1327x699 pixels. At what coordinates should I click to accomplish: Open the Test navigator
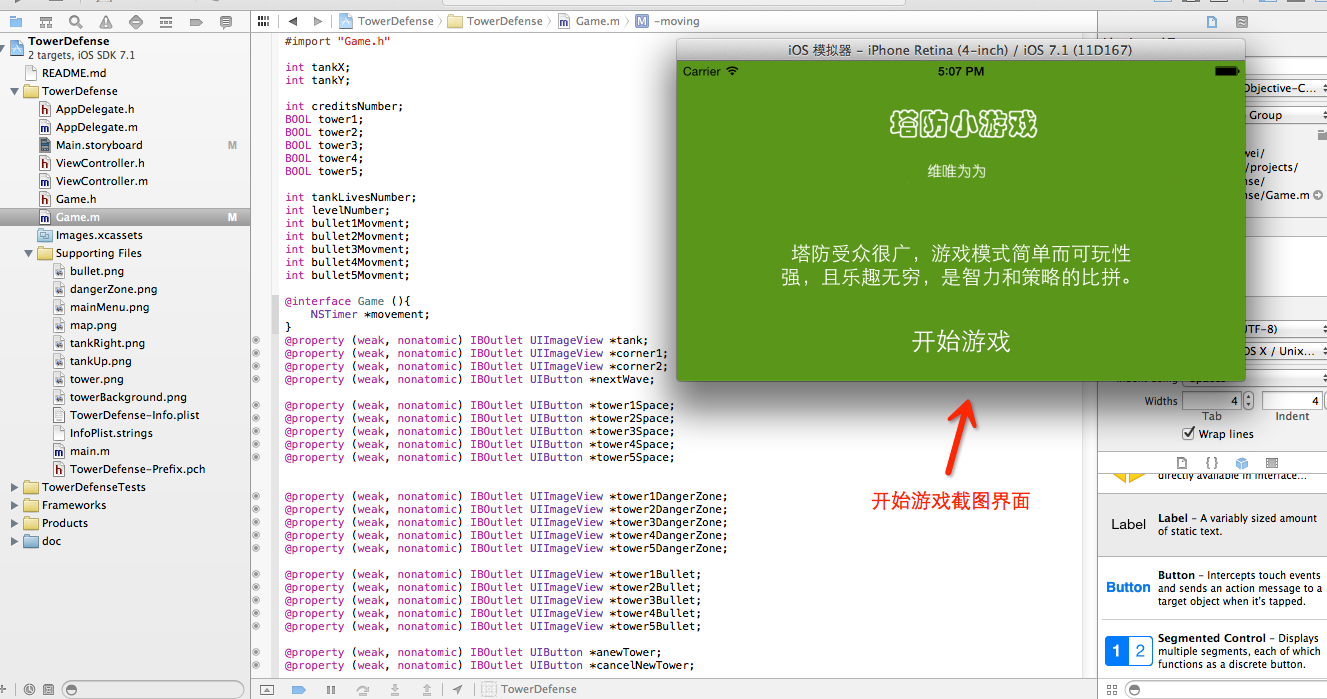[x=136, y=21]
